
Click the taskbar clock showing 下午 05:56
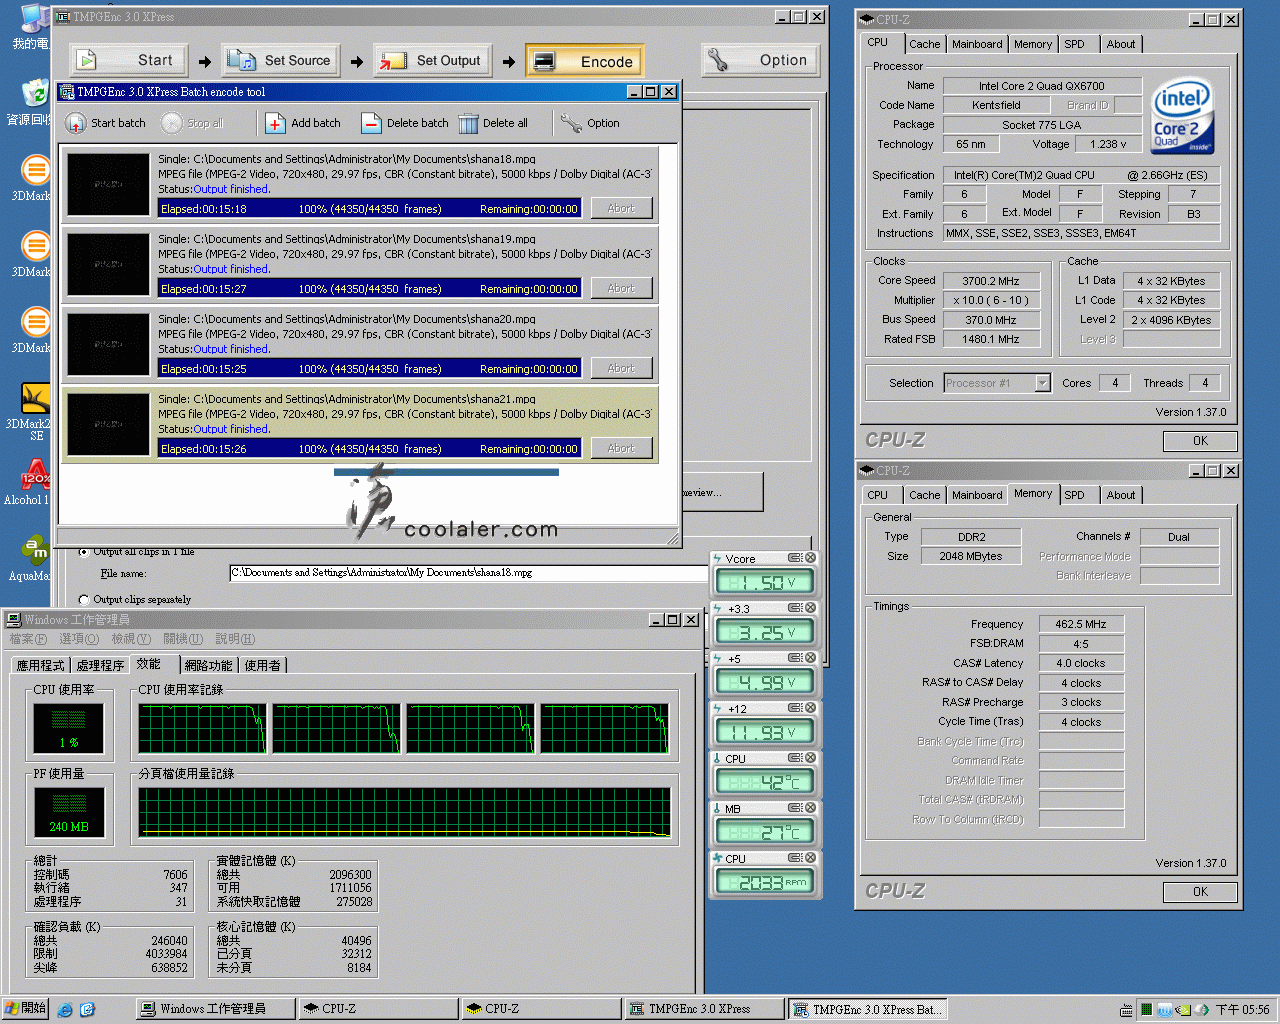[x=1242, y=1010]
